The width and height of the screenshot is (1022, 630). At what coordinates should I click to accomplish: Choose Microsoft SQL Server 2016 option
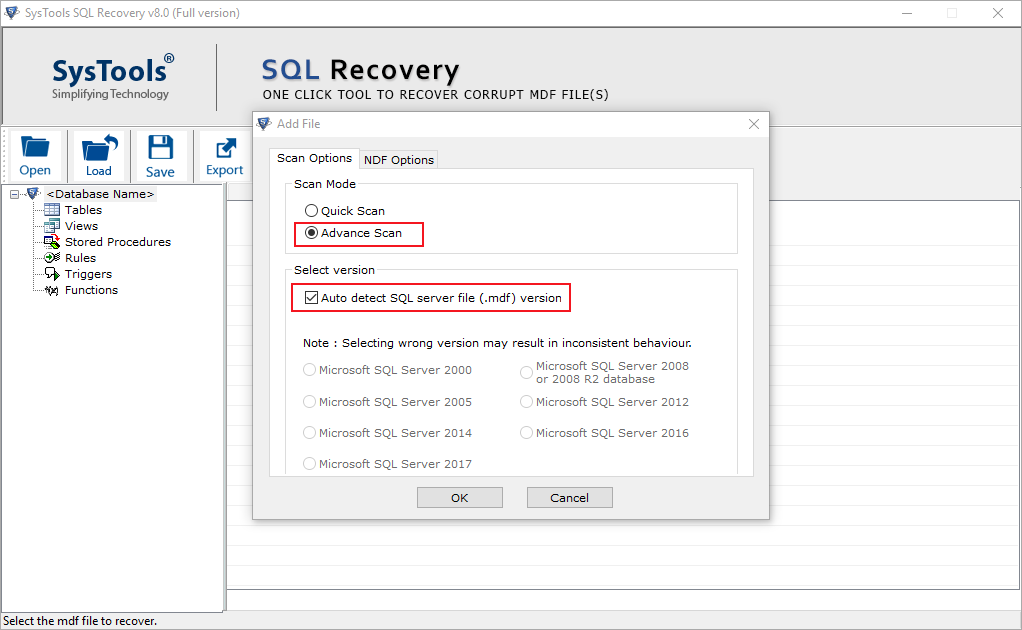click(x=526, y=433)
